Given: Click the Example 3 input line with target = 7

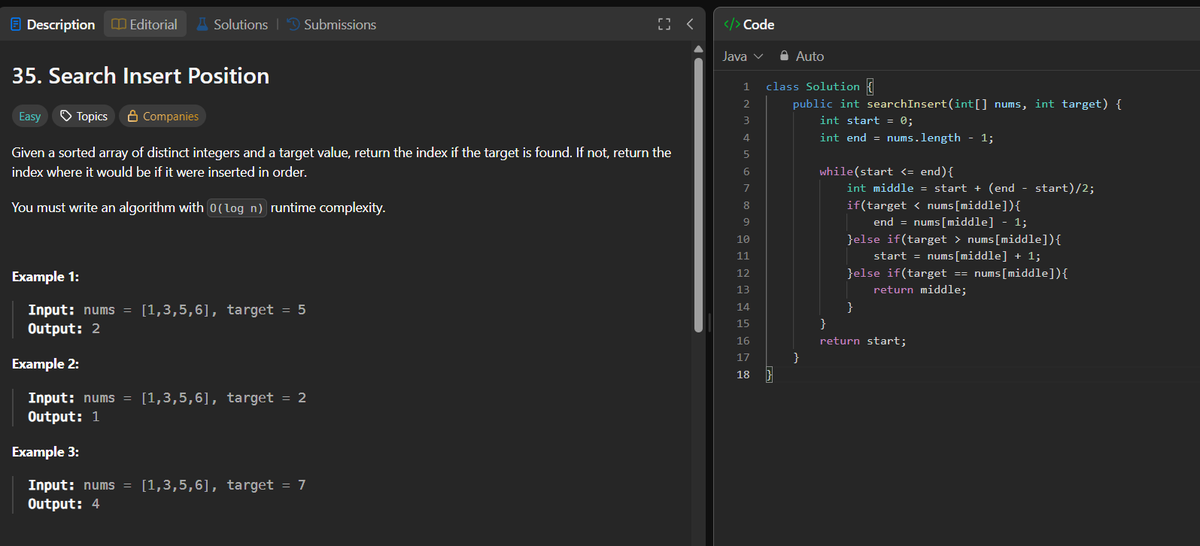Looking at the screenshot, I should pyautogui.click(x=166, y=485).
